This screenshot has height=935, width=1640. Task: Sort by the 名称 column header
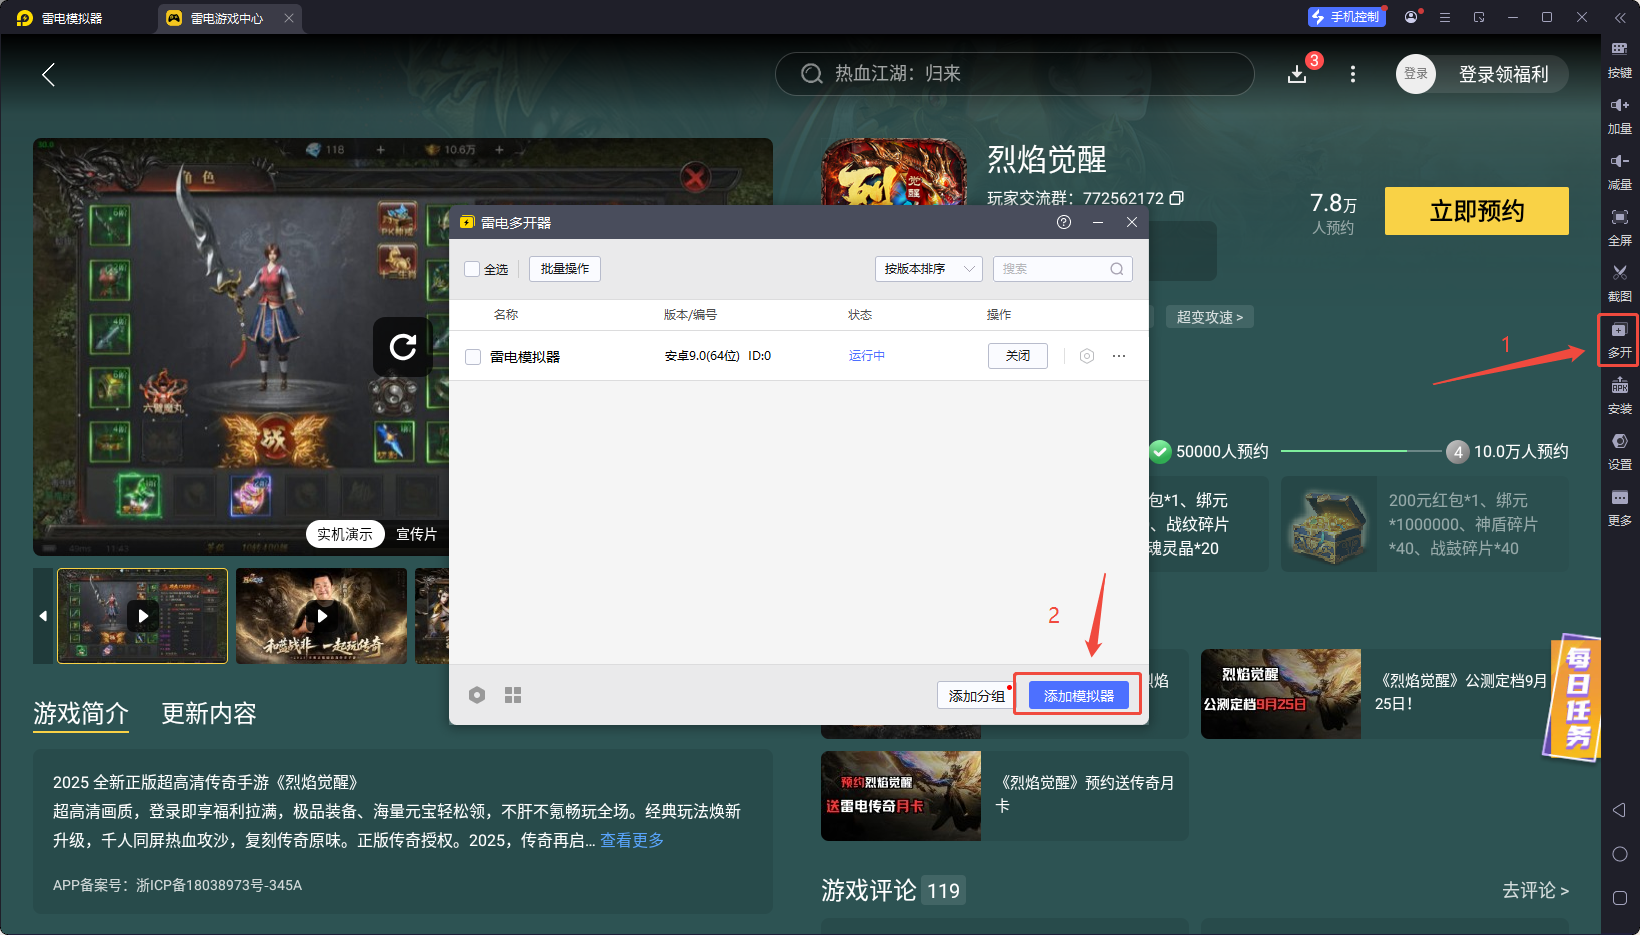coord(506,315)
